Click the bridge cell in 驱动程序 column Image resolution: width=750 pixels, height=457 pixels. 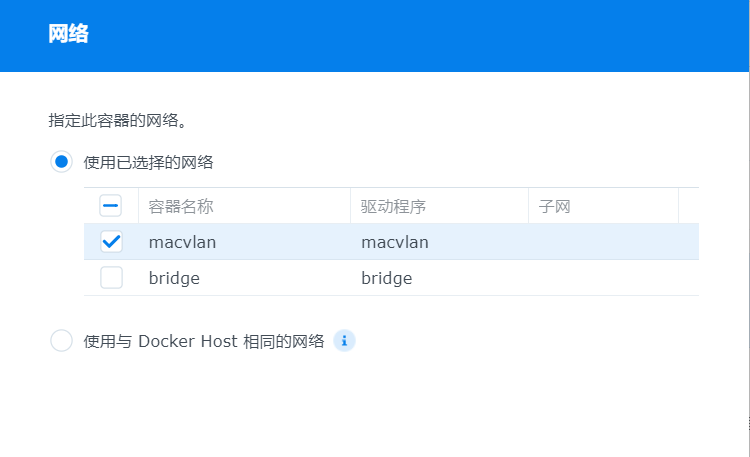pyautogui.click(x=387, y=278)
